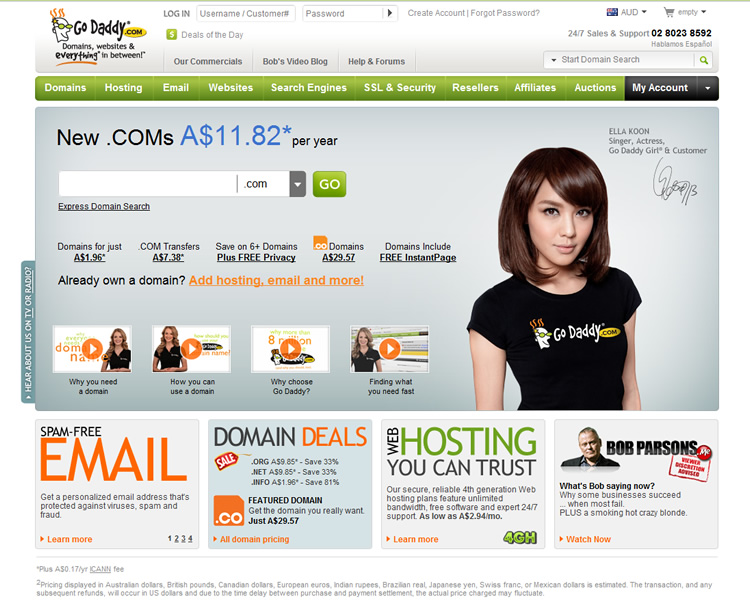Open the Affiliates menu
The height and width of the screenshot is (606, 750).
tap(535, 88)
